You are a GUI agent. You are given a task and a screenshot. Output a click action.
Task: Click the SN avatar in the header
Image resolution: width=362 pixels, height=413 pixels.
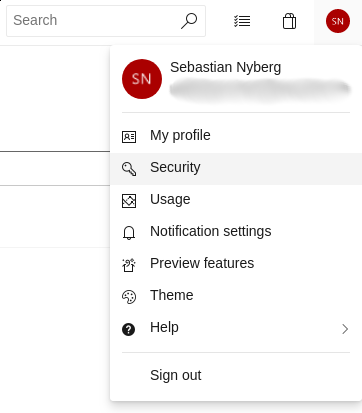pyautogui.click(x=338, y=21)
